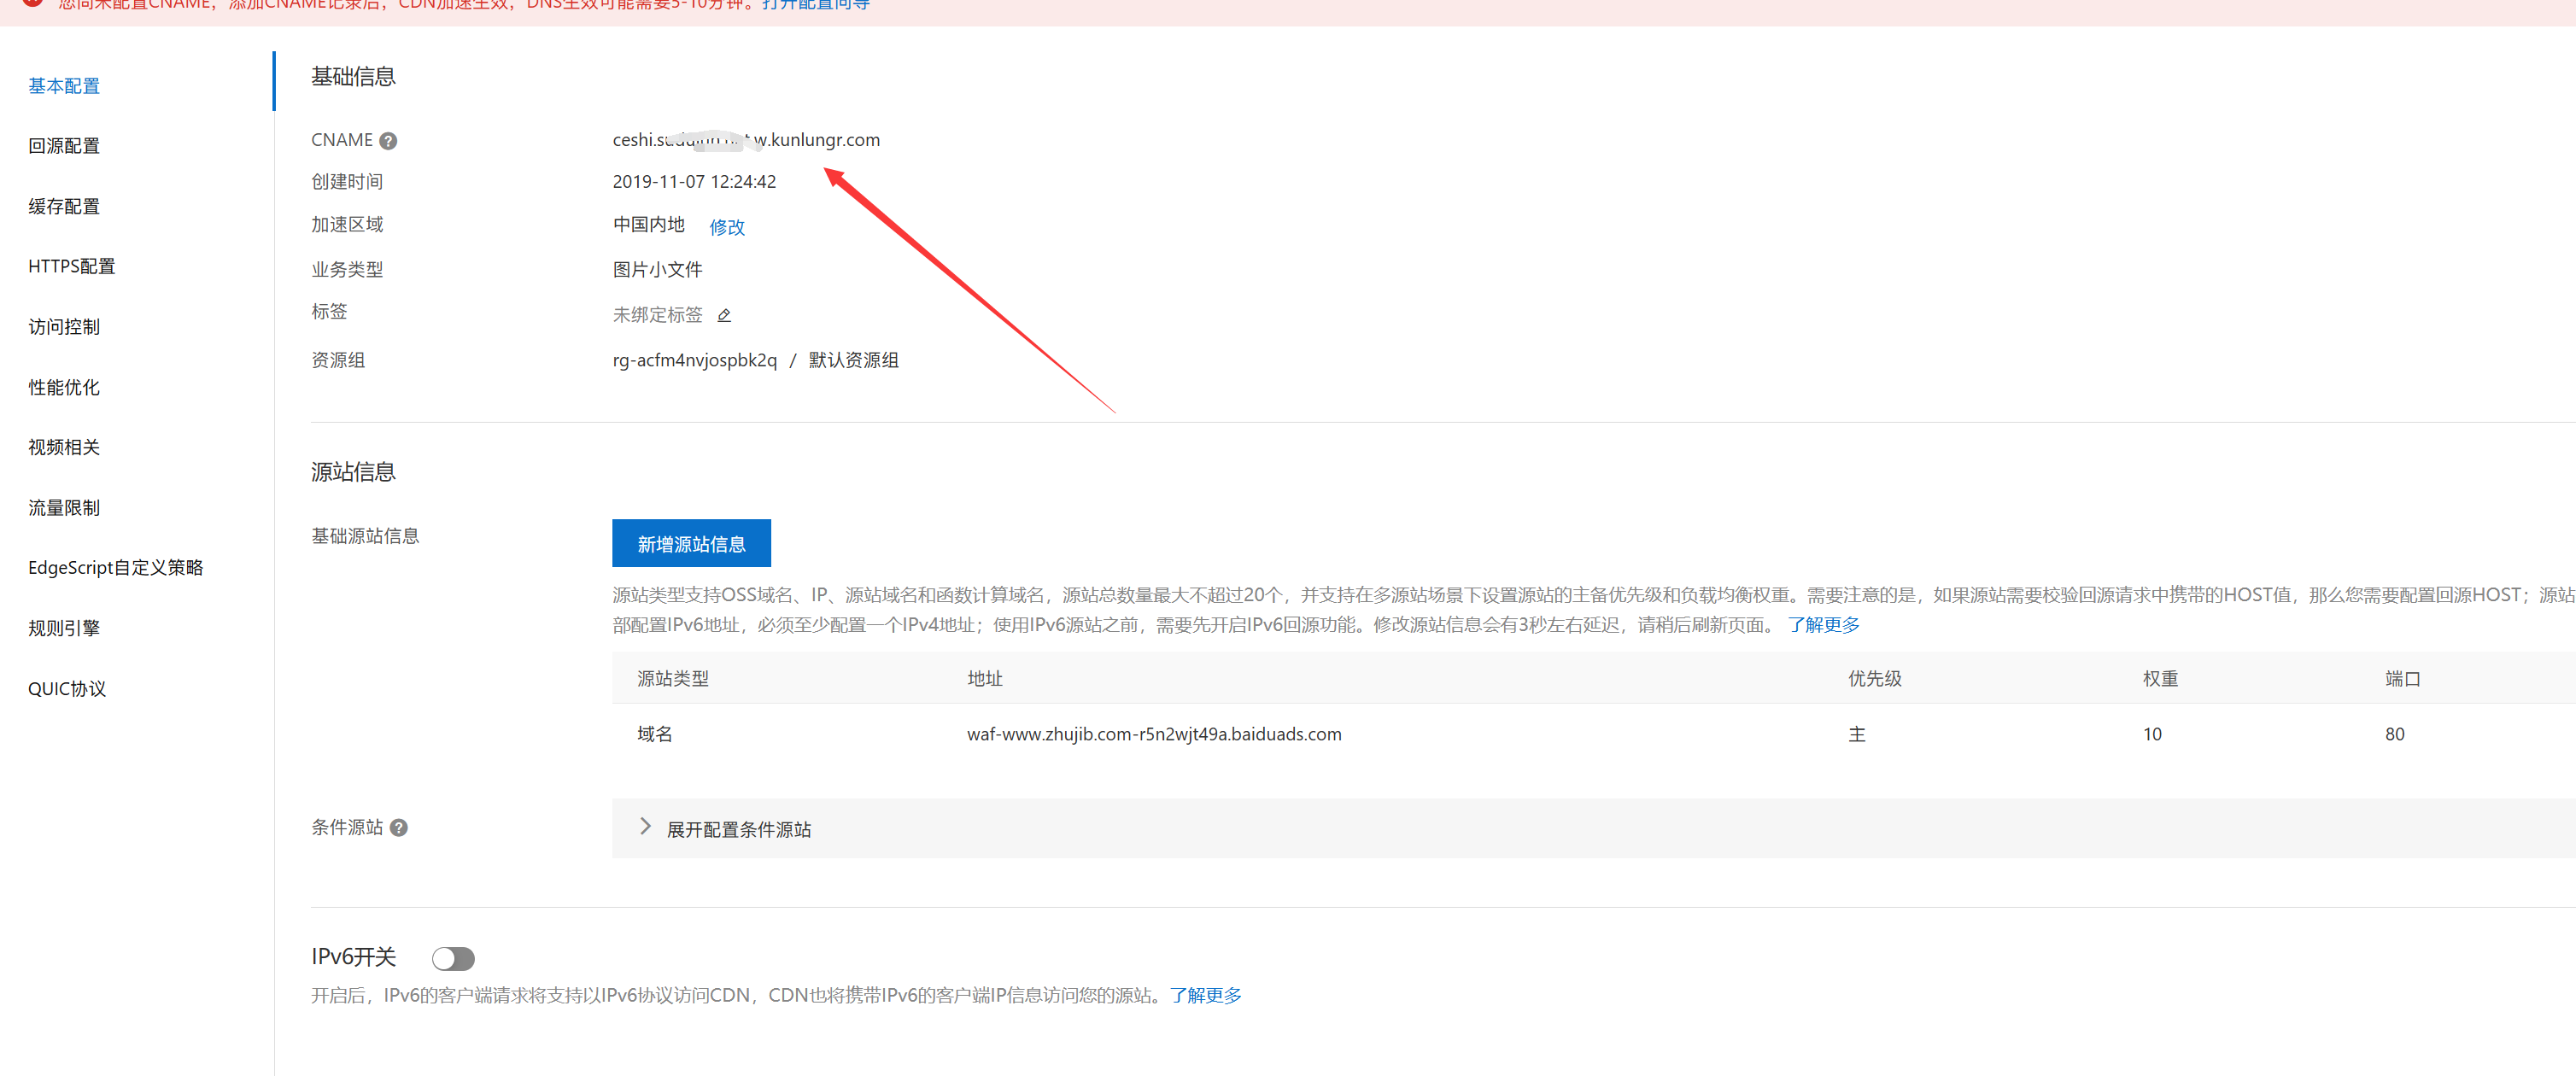Click the edit tag pencil icon

coord(725,315)
